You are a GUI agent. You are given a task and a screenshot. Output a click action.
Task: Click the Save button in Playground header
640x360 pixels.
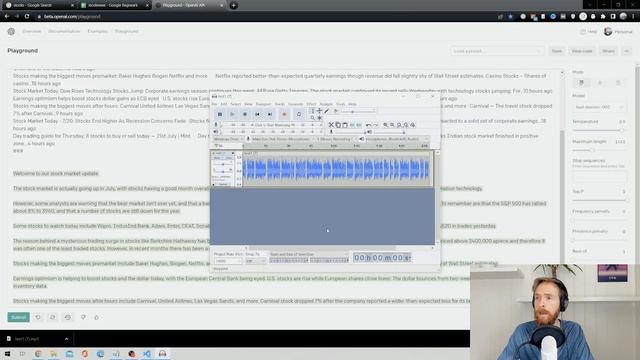coord(557,51)
